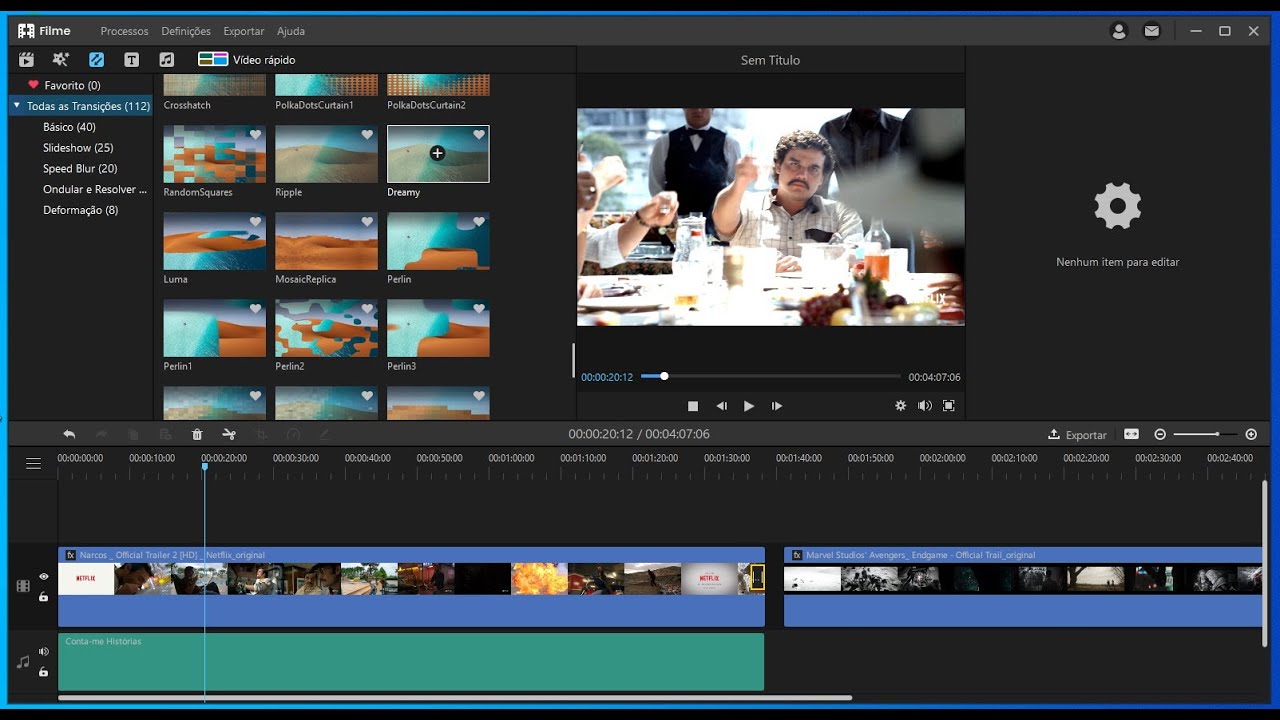Toggle the audio track lock
1280x720 pixels.
(x=44, y=672)
